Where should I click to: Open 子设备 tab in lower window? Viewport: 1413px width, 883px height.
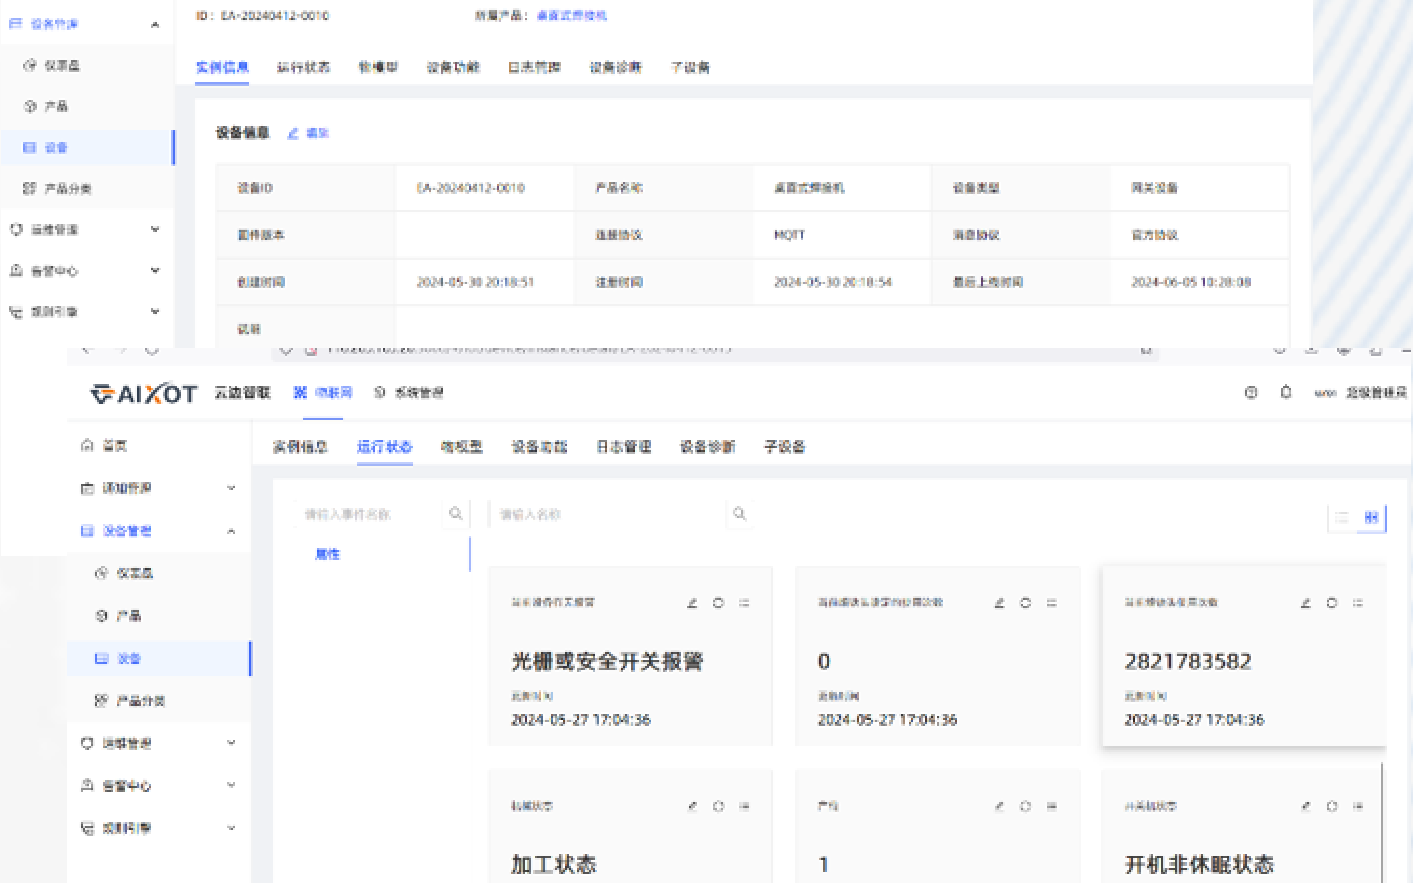click(x=785, y=447)
